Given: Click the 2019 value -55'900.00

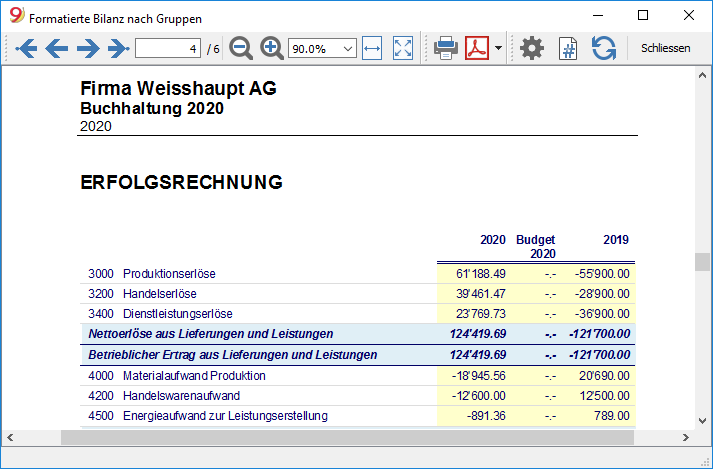Looking at the screenshot, I should click(x=602, y=274).
